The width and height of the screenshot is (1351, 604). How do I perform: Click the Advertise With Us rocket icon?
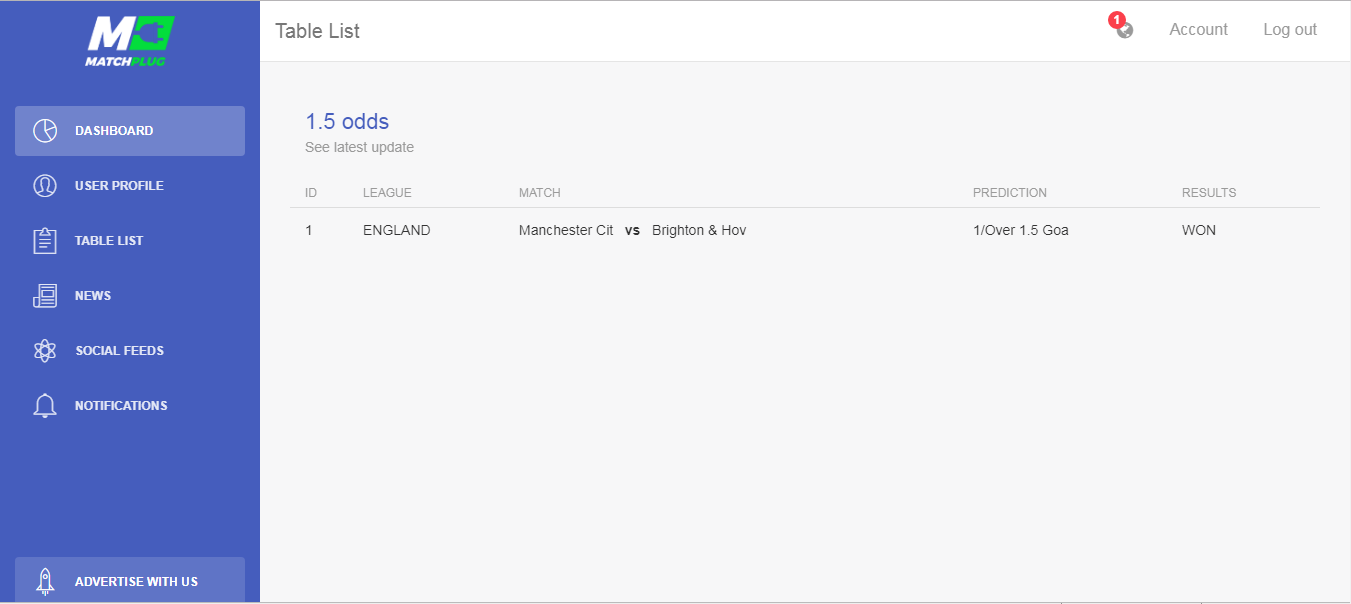pos(45,581)
